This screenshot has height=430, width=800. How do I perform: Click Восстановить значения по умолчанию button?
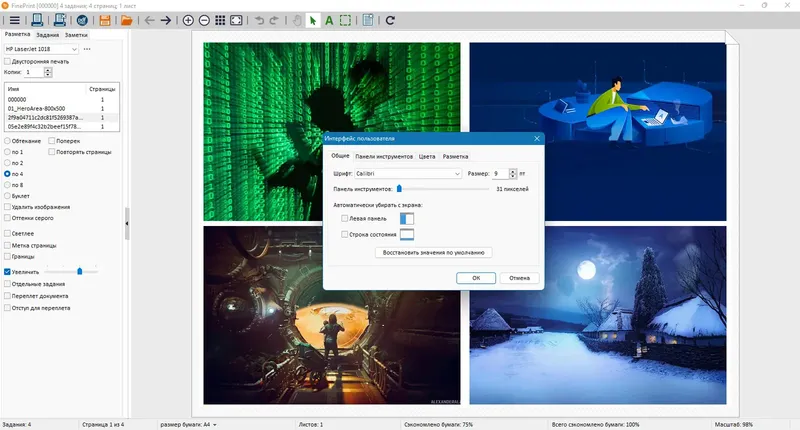click(x=434, y=252)
